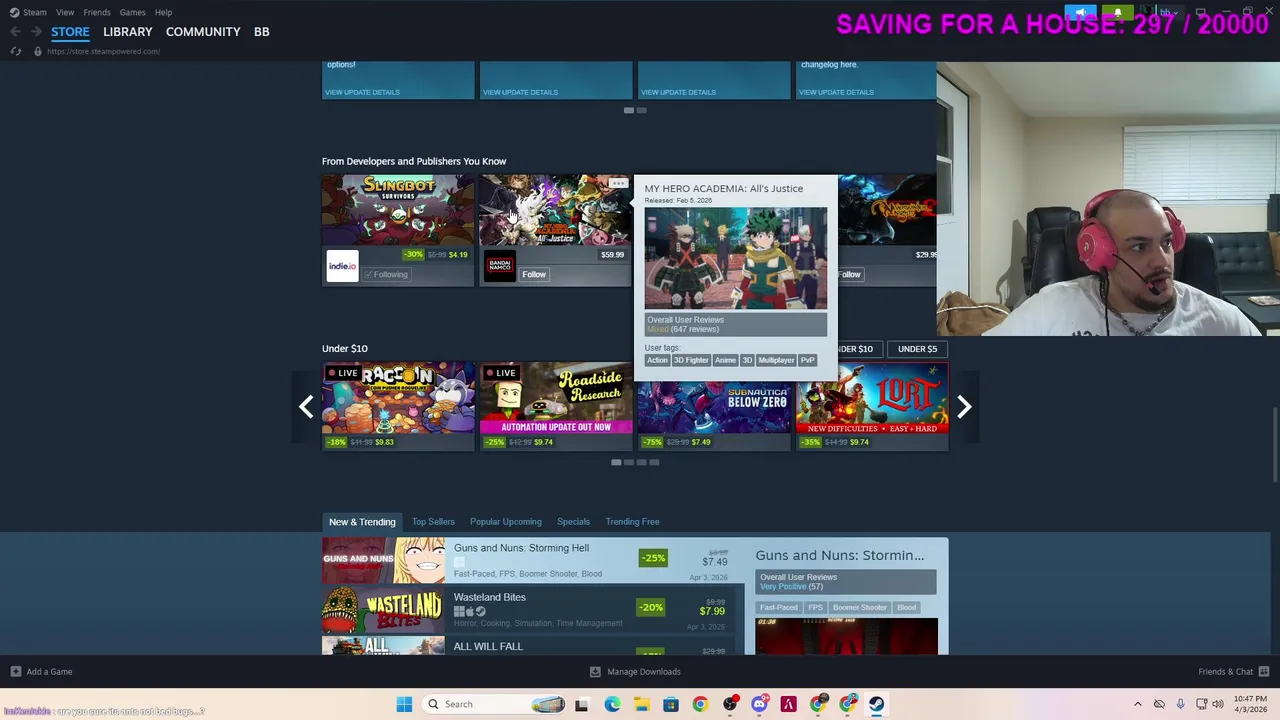The height and width of the screenshot is (720, 1280).
Task: View update details below 'changelog here.' text
Action: (x=836, y=92)
